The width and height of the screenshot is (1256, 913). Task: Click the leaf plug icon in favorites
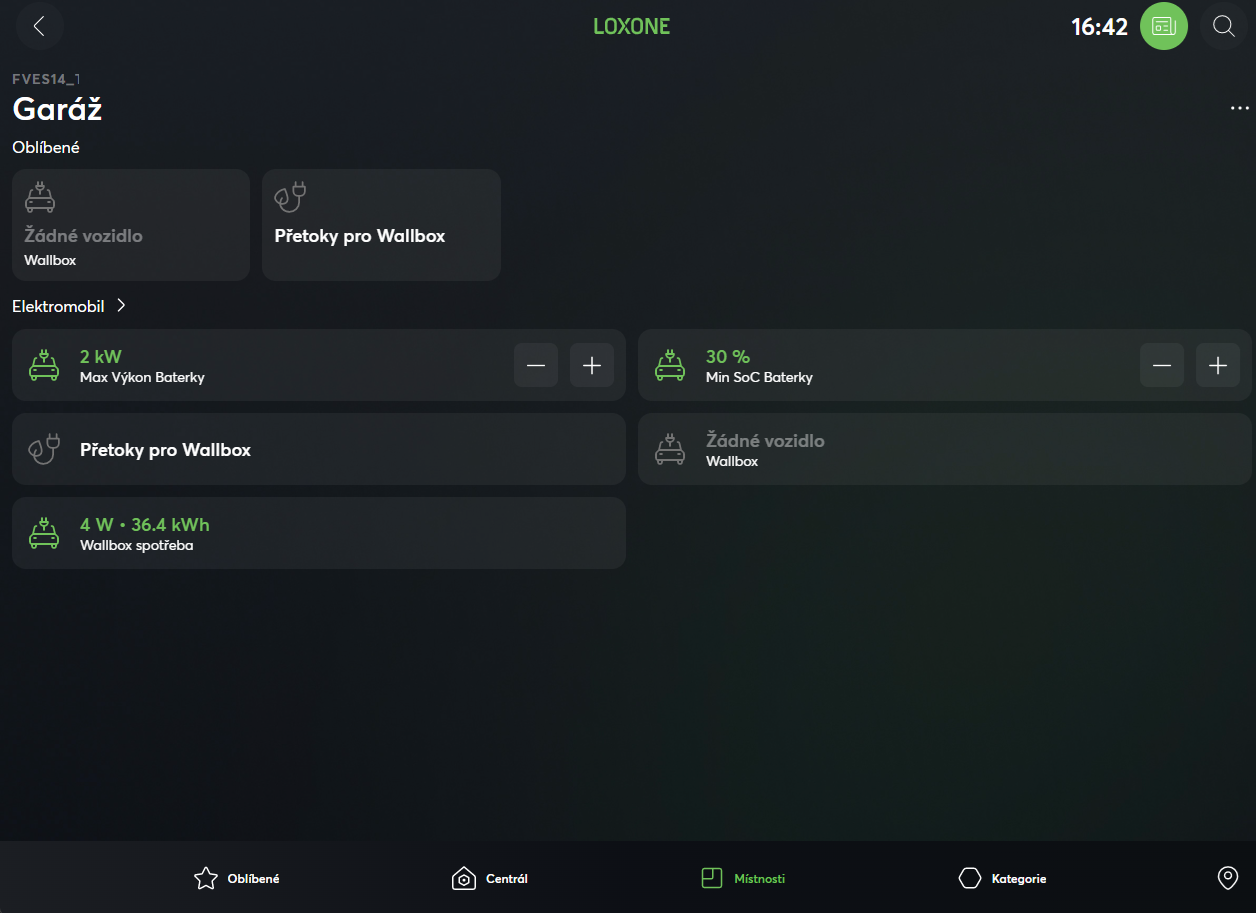[x=290, y=197]
